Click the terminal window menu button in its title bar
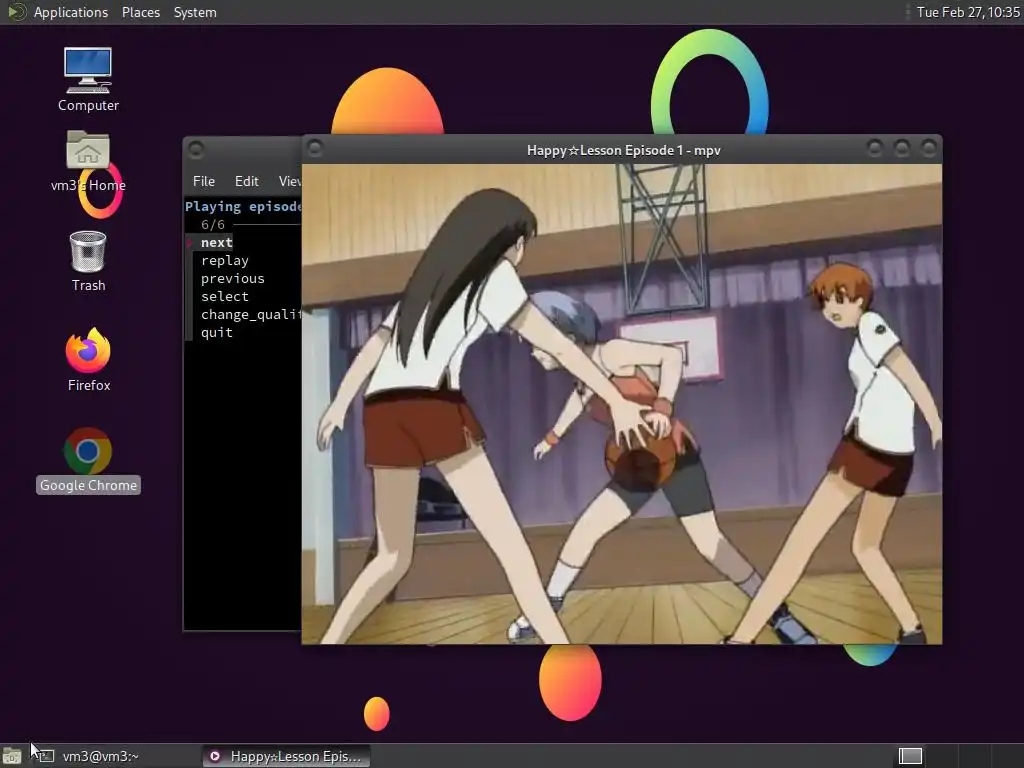The height and width of the screenshot is (768, 1024). click(196, 150)
